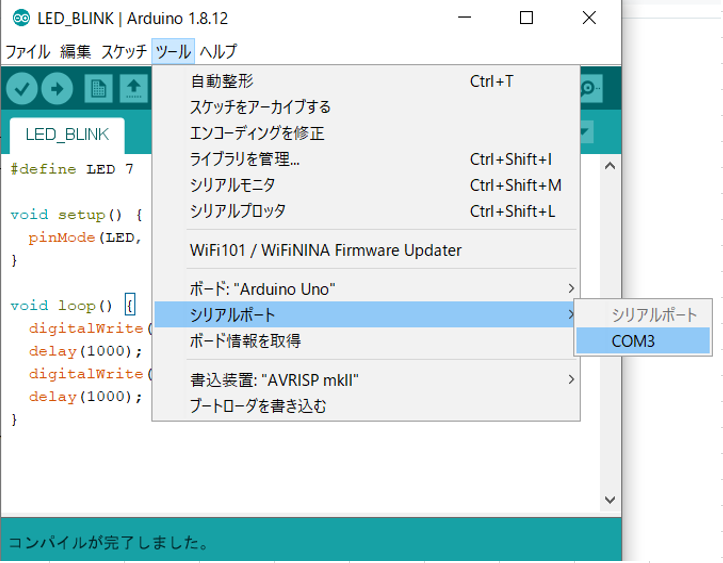The width and height of the screenshot is (723, 563).
Task: Maximize the Arduino window
Action: pyautogui.click(x=526, y=18)
